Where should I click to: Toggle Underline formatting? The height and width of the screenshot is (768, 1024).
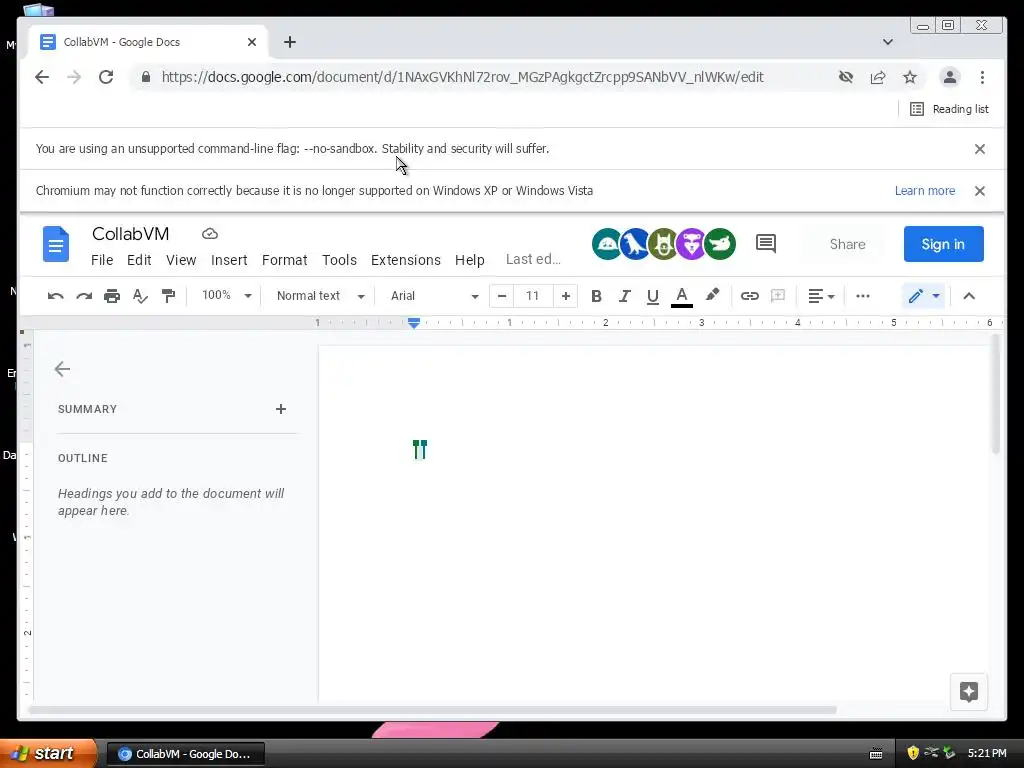coord(652,296)
